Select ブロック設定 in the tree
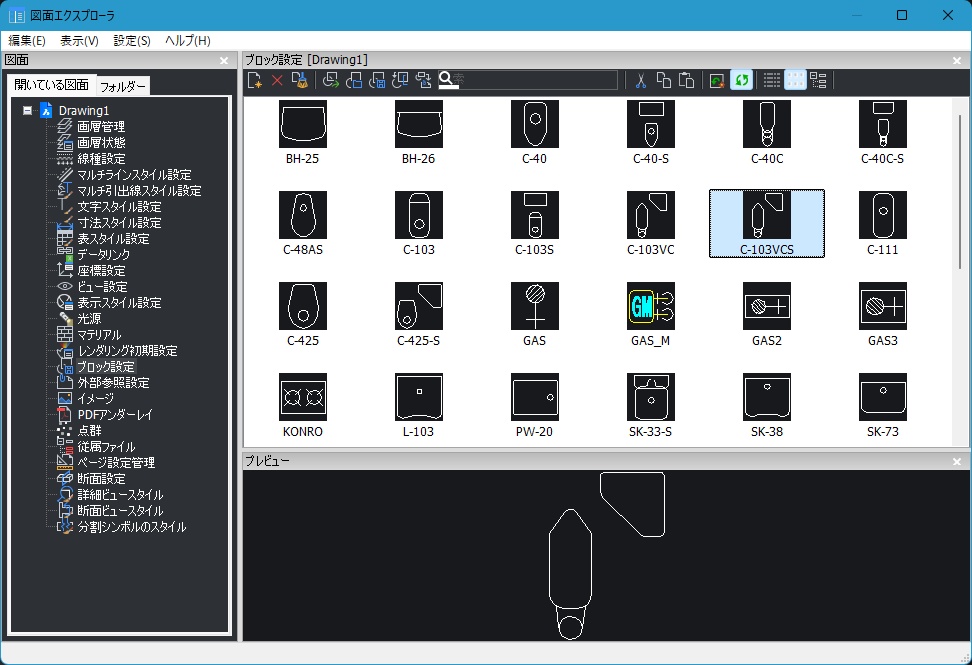The height and width of the screenshot is (665, 972). [105, 367]
